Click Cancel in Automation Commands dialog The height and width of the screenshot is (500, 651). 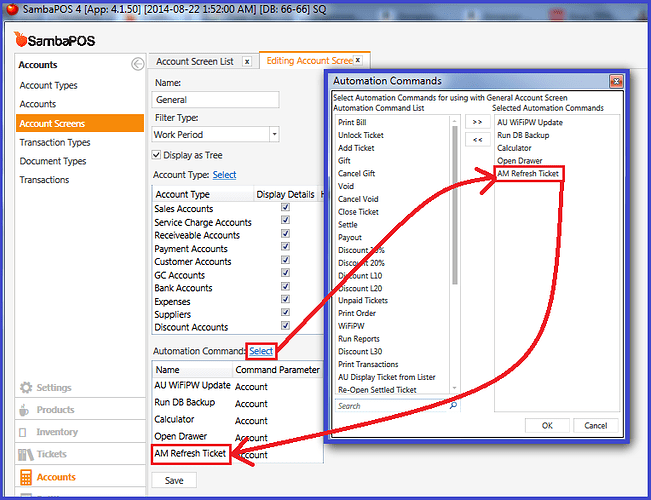(x=596, y=426)
